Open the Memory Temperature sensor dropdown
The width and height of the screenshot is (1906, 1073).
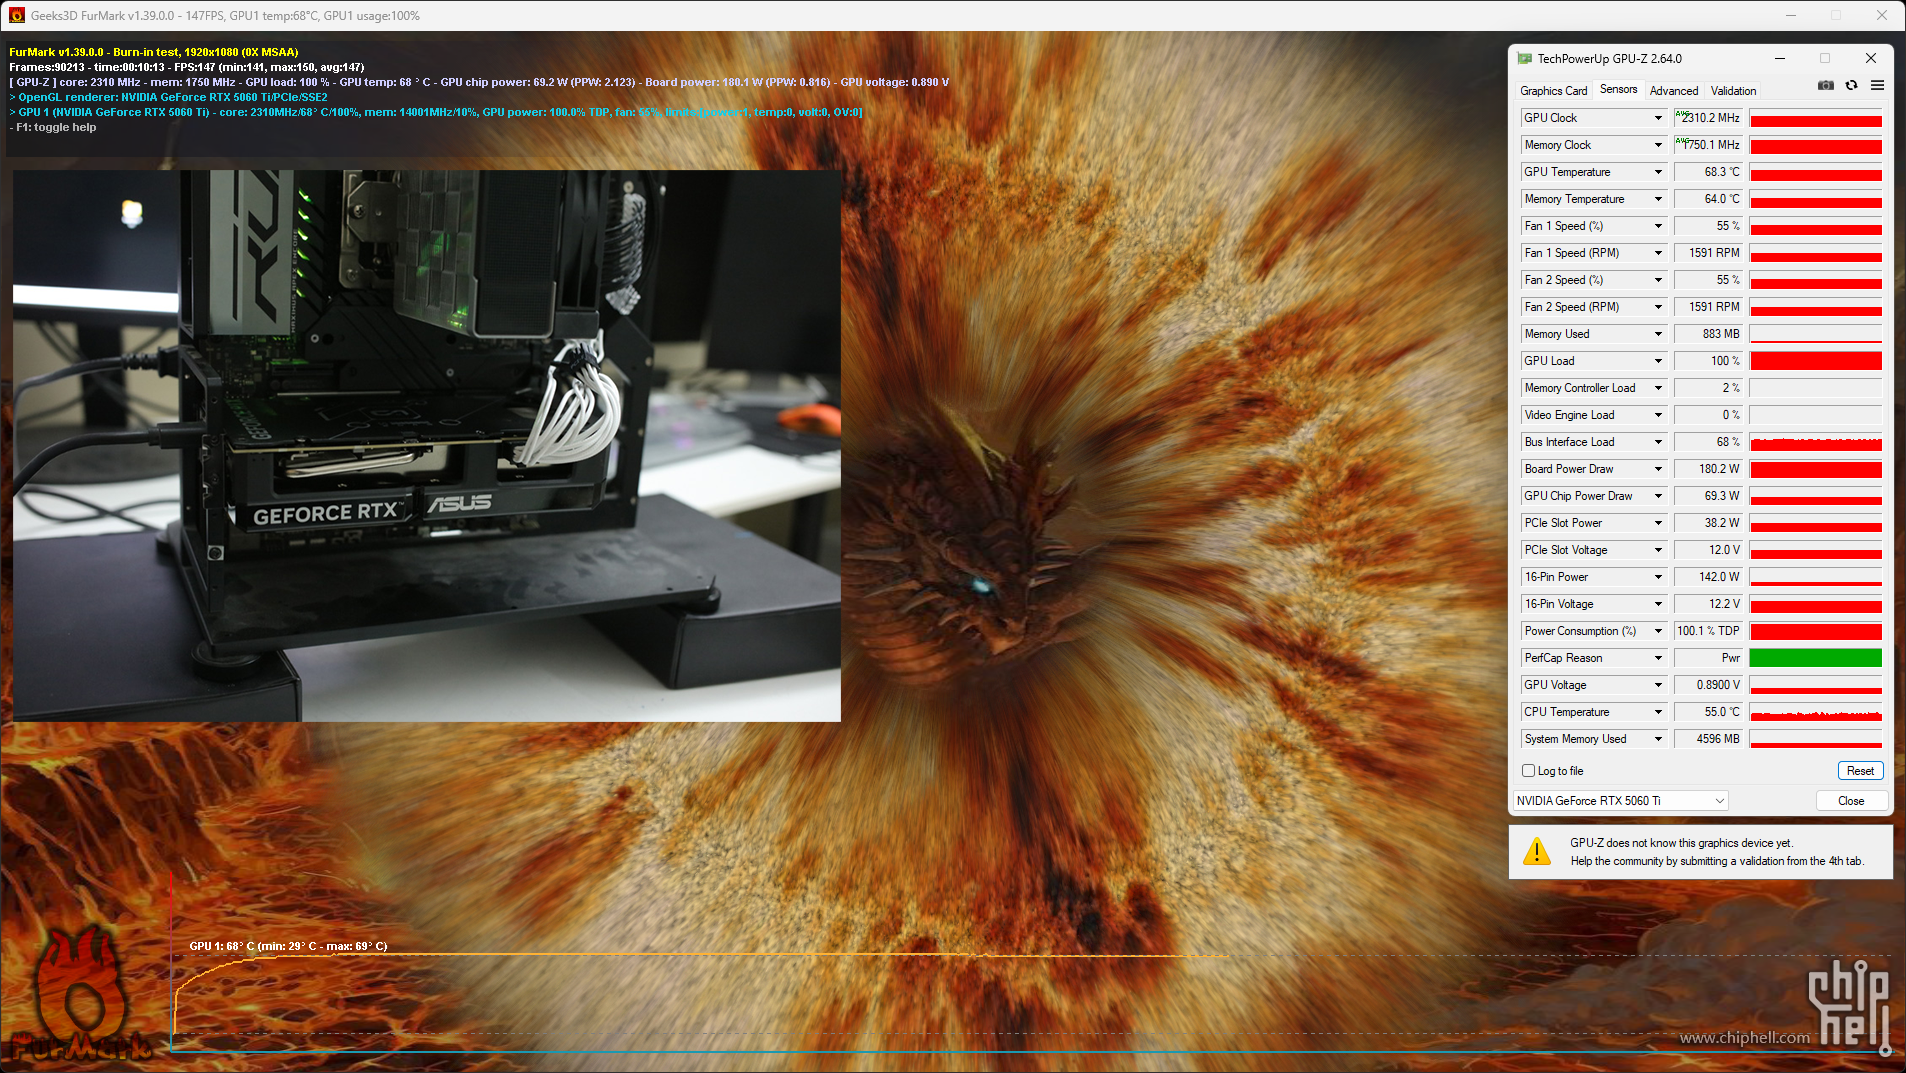1658,199
